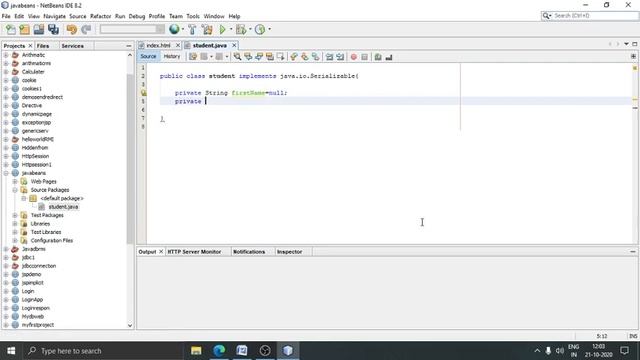Click the hint lightbulb on line 4 gutter
The width and height of the screenshot is (640, 360).
tap(144, 93)
